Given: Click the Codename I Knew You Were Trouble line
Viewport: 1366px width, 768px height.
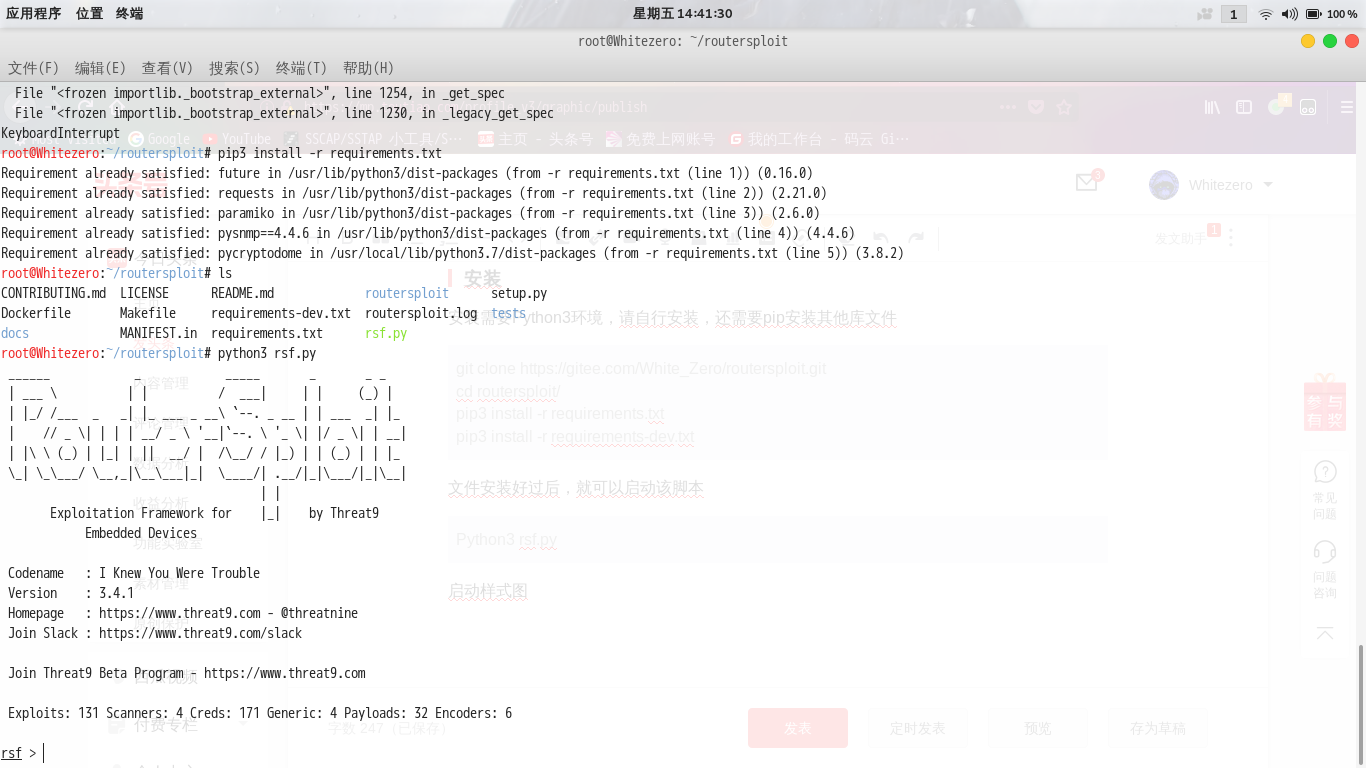Looking at the screenshot, I should point(134,573).
